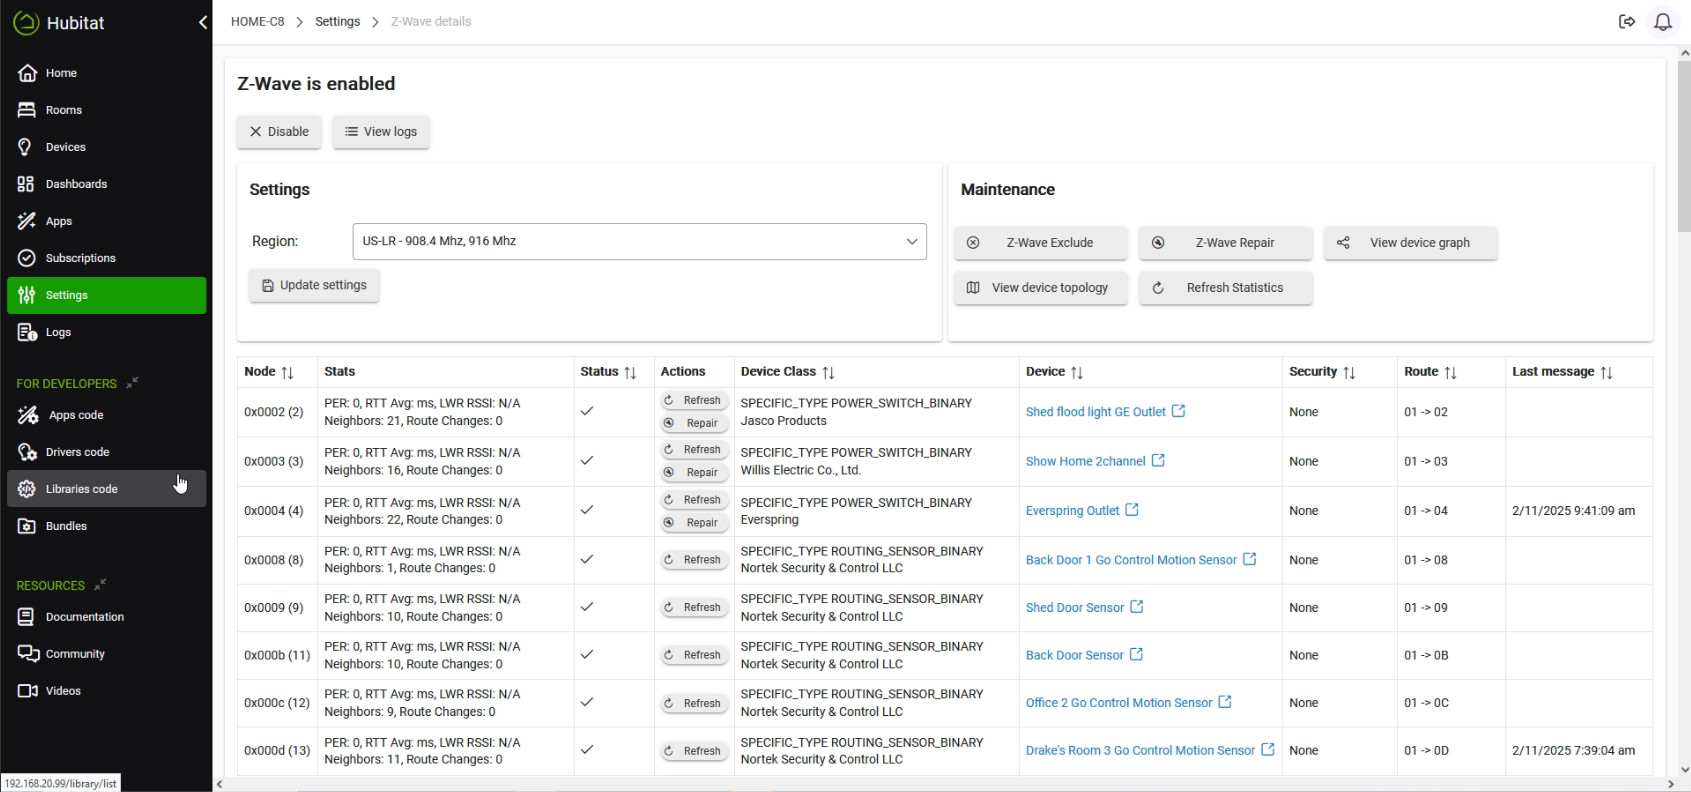Click the View logs button
The width and height of the screenshot is (1691, 792).
(x=381, y=132)
